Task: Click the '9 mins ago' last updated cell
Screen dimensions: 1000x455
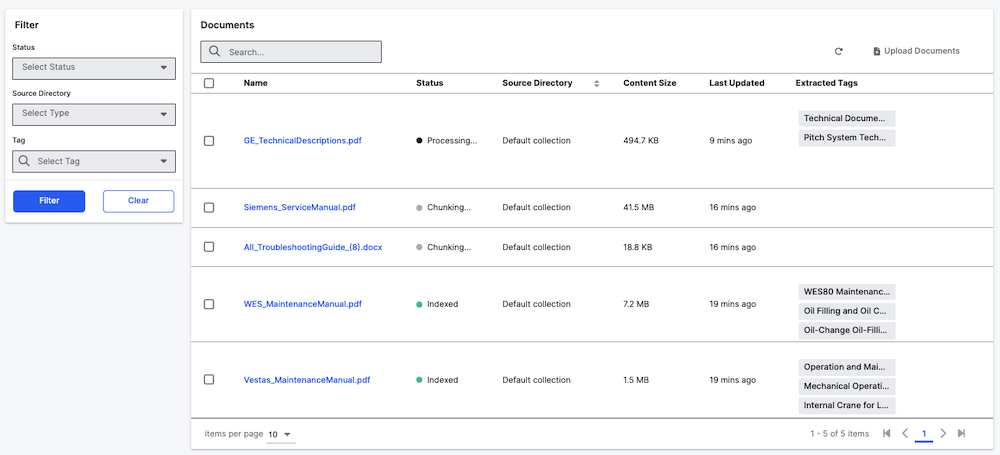Action: (730, 140)
